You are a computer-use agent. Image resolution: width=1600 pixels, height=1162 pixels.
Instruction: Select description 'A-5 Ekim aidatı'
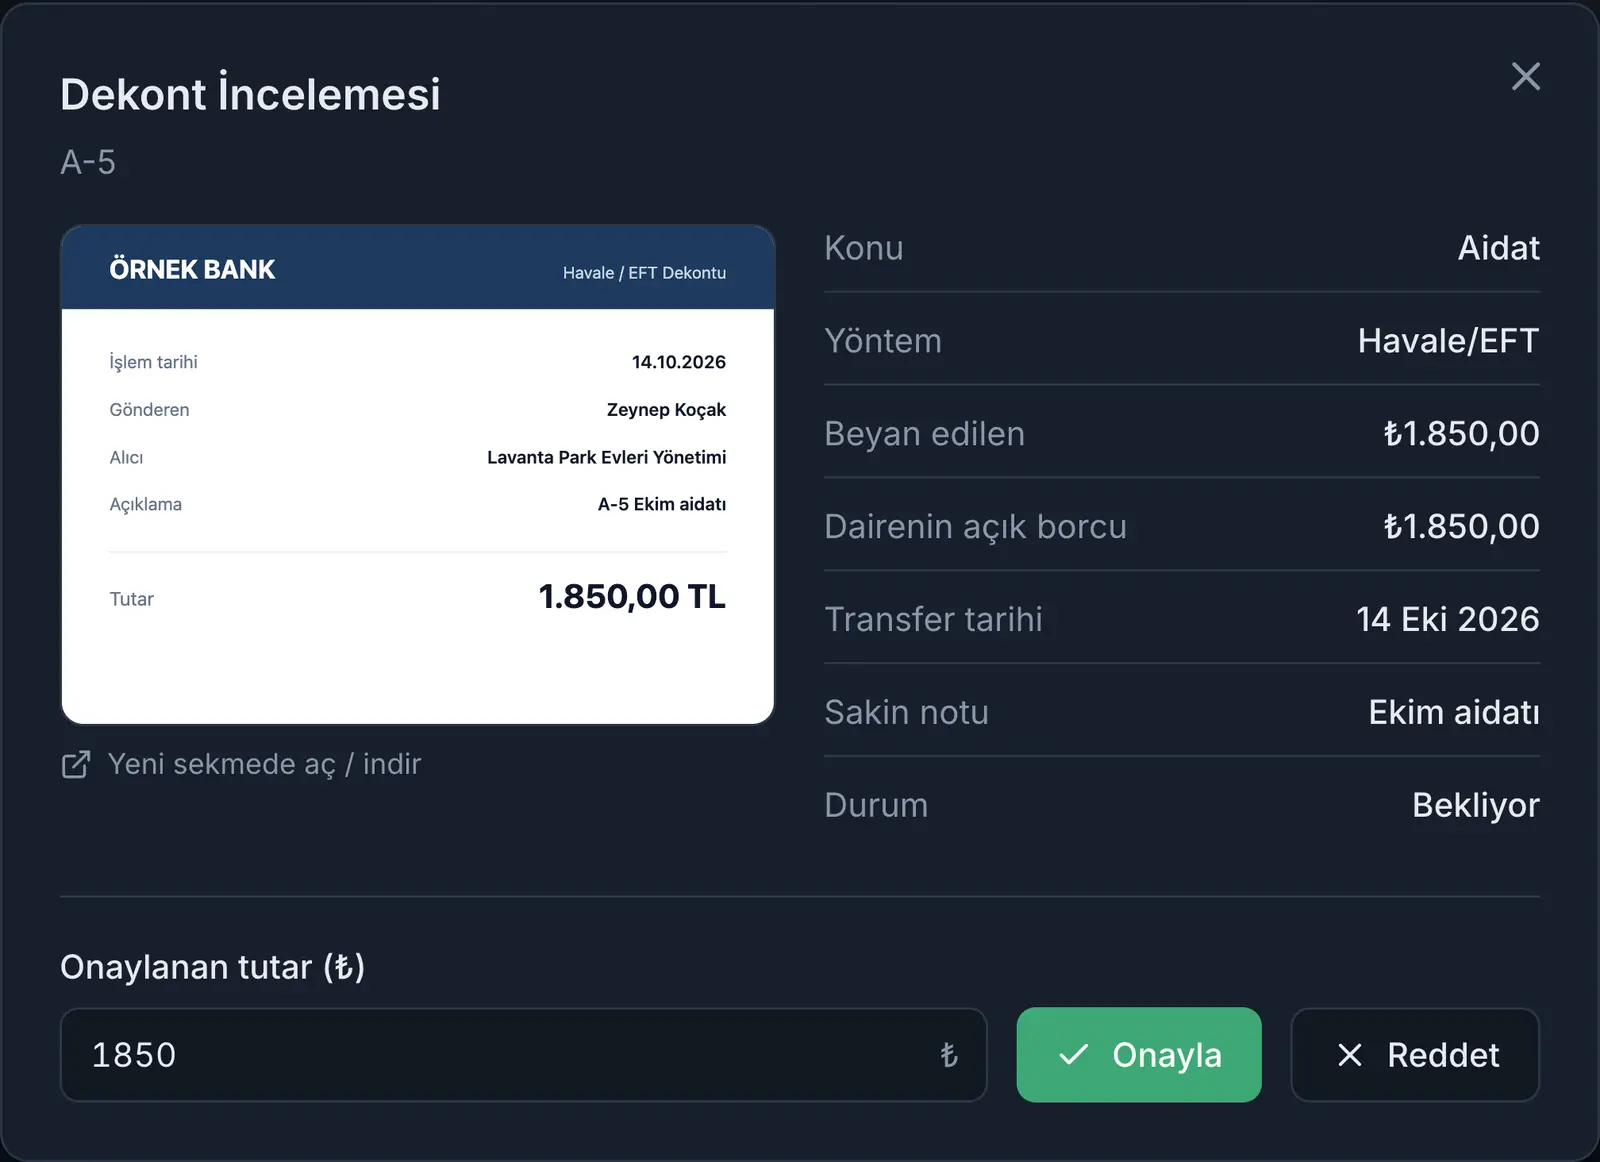pos(662,504)
